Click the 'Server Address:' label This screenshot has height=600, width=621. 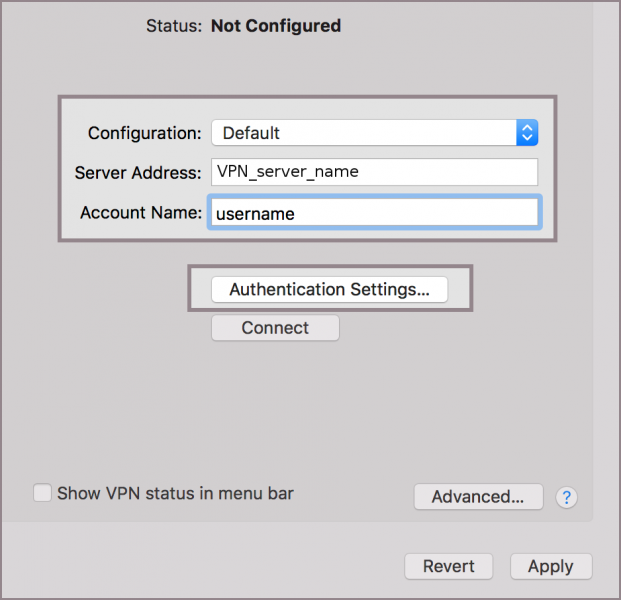(x=138, y=173)
